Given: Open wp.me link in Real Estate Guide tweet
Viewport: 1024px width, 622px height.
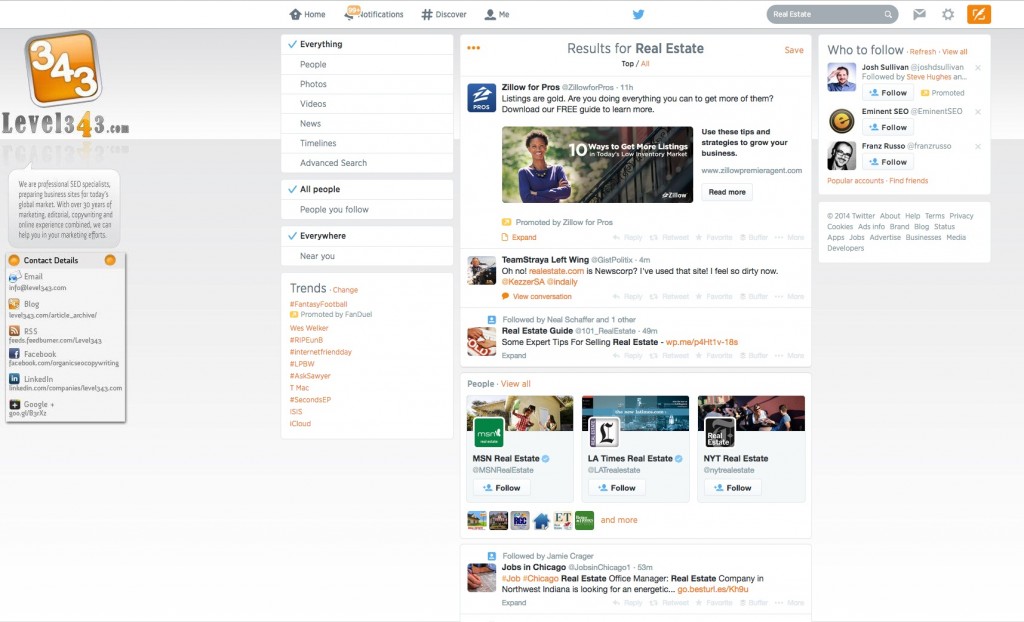Looking at the screenshot, I should pyautogui.click(x=702, y=342).
